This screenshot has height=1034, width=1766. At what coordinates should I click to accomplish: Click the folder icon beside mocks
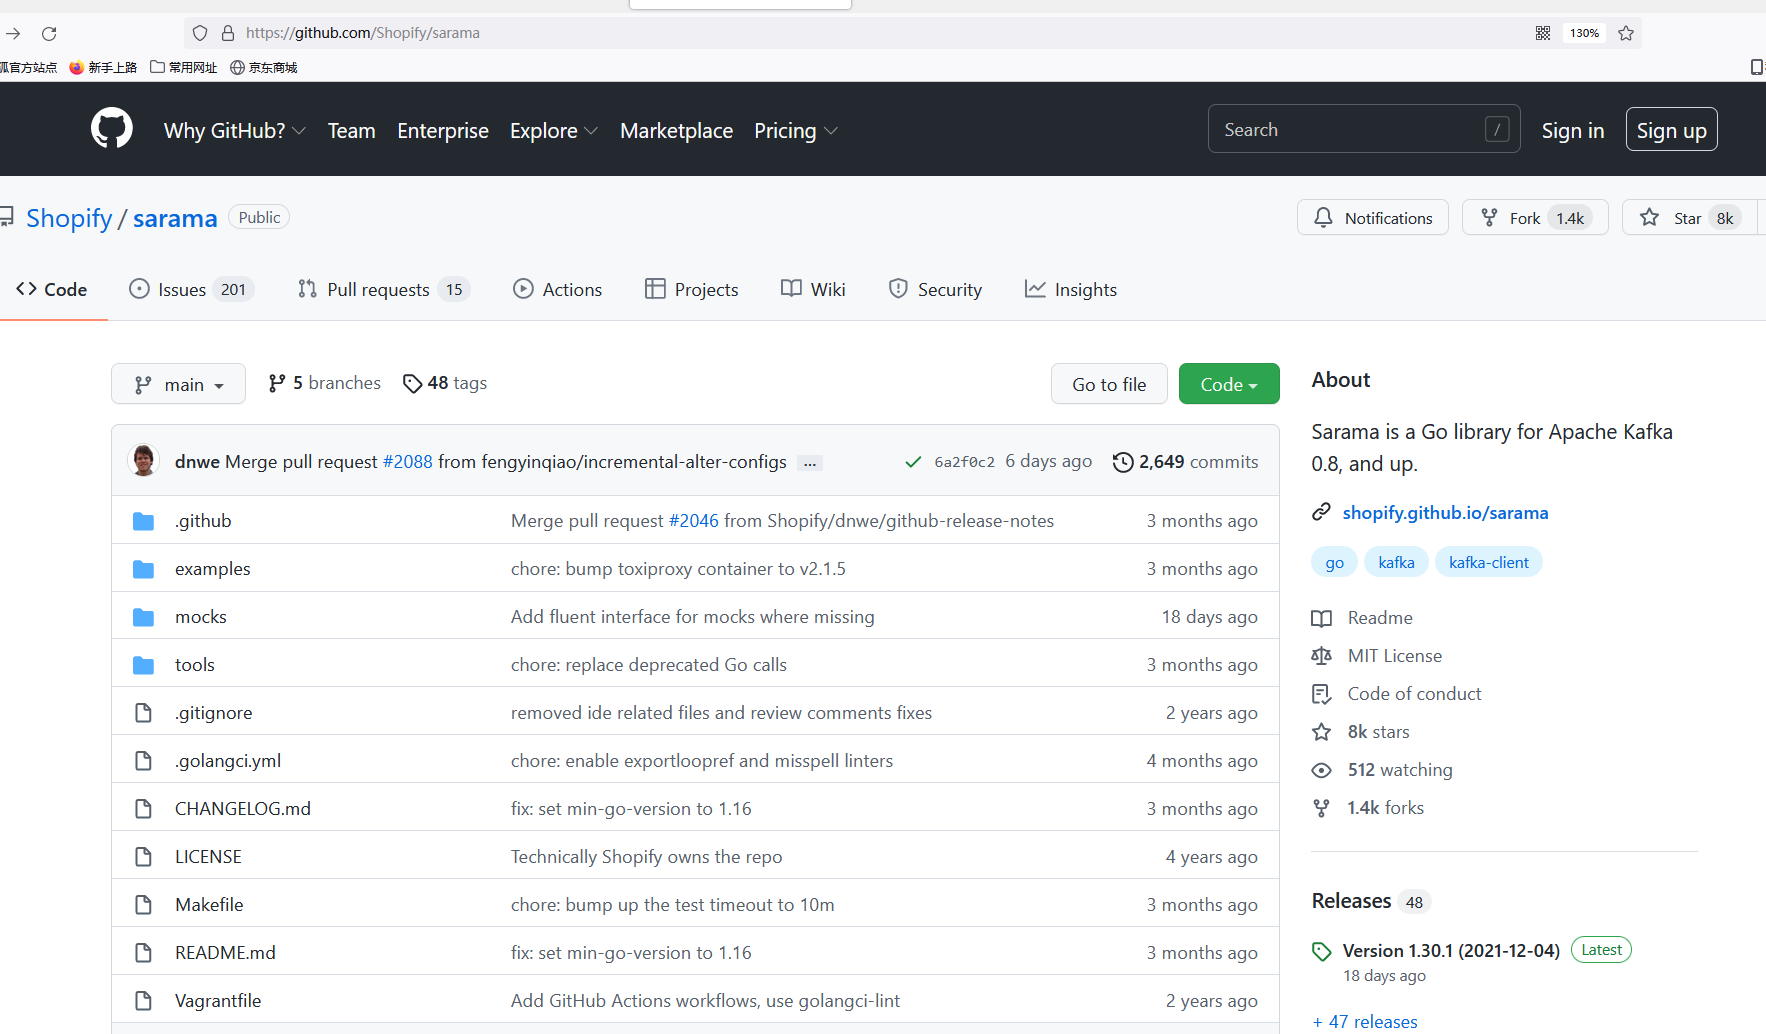144,617
